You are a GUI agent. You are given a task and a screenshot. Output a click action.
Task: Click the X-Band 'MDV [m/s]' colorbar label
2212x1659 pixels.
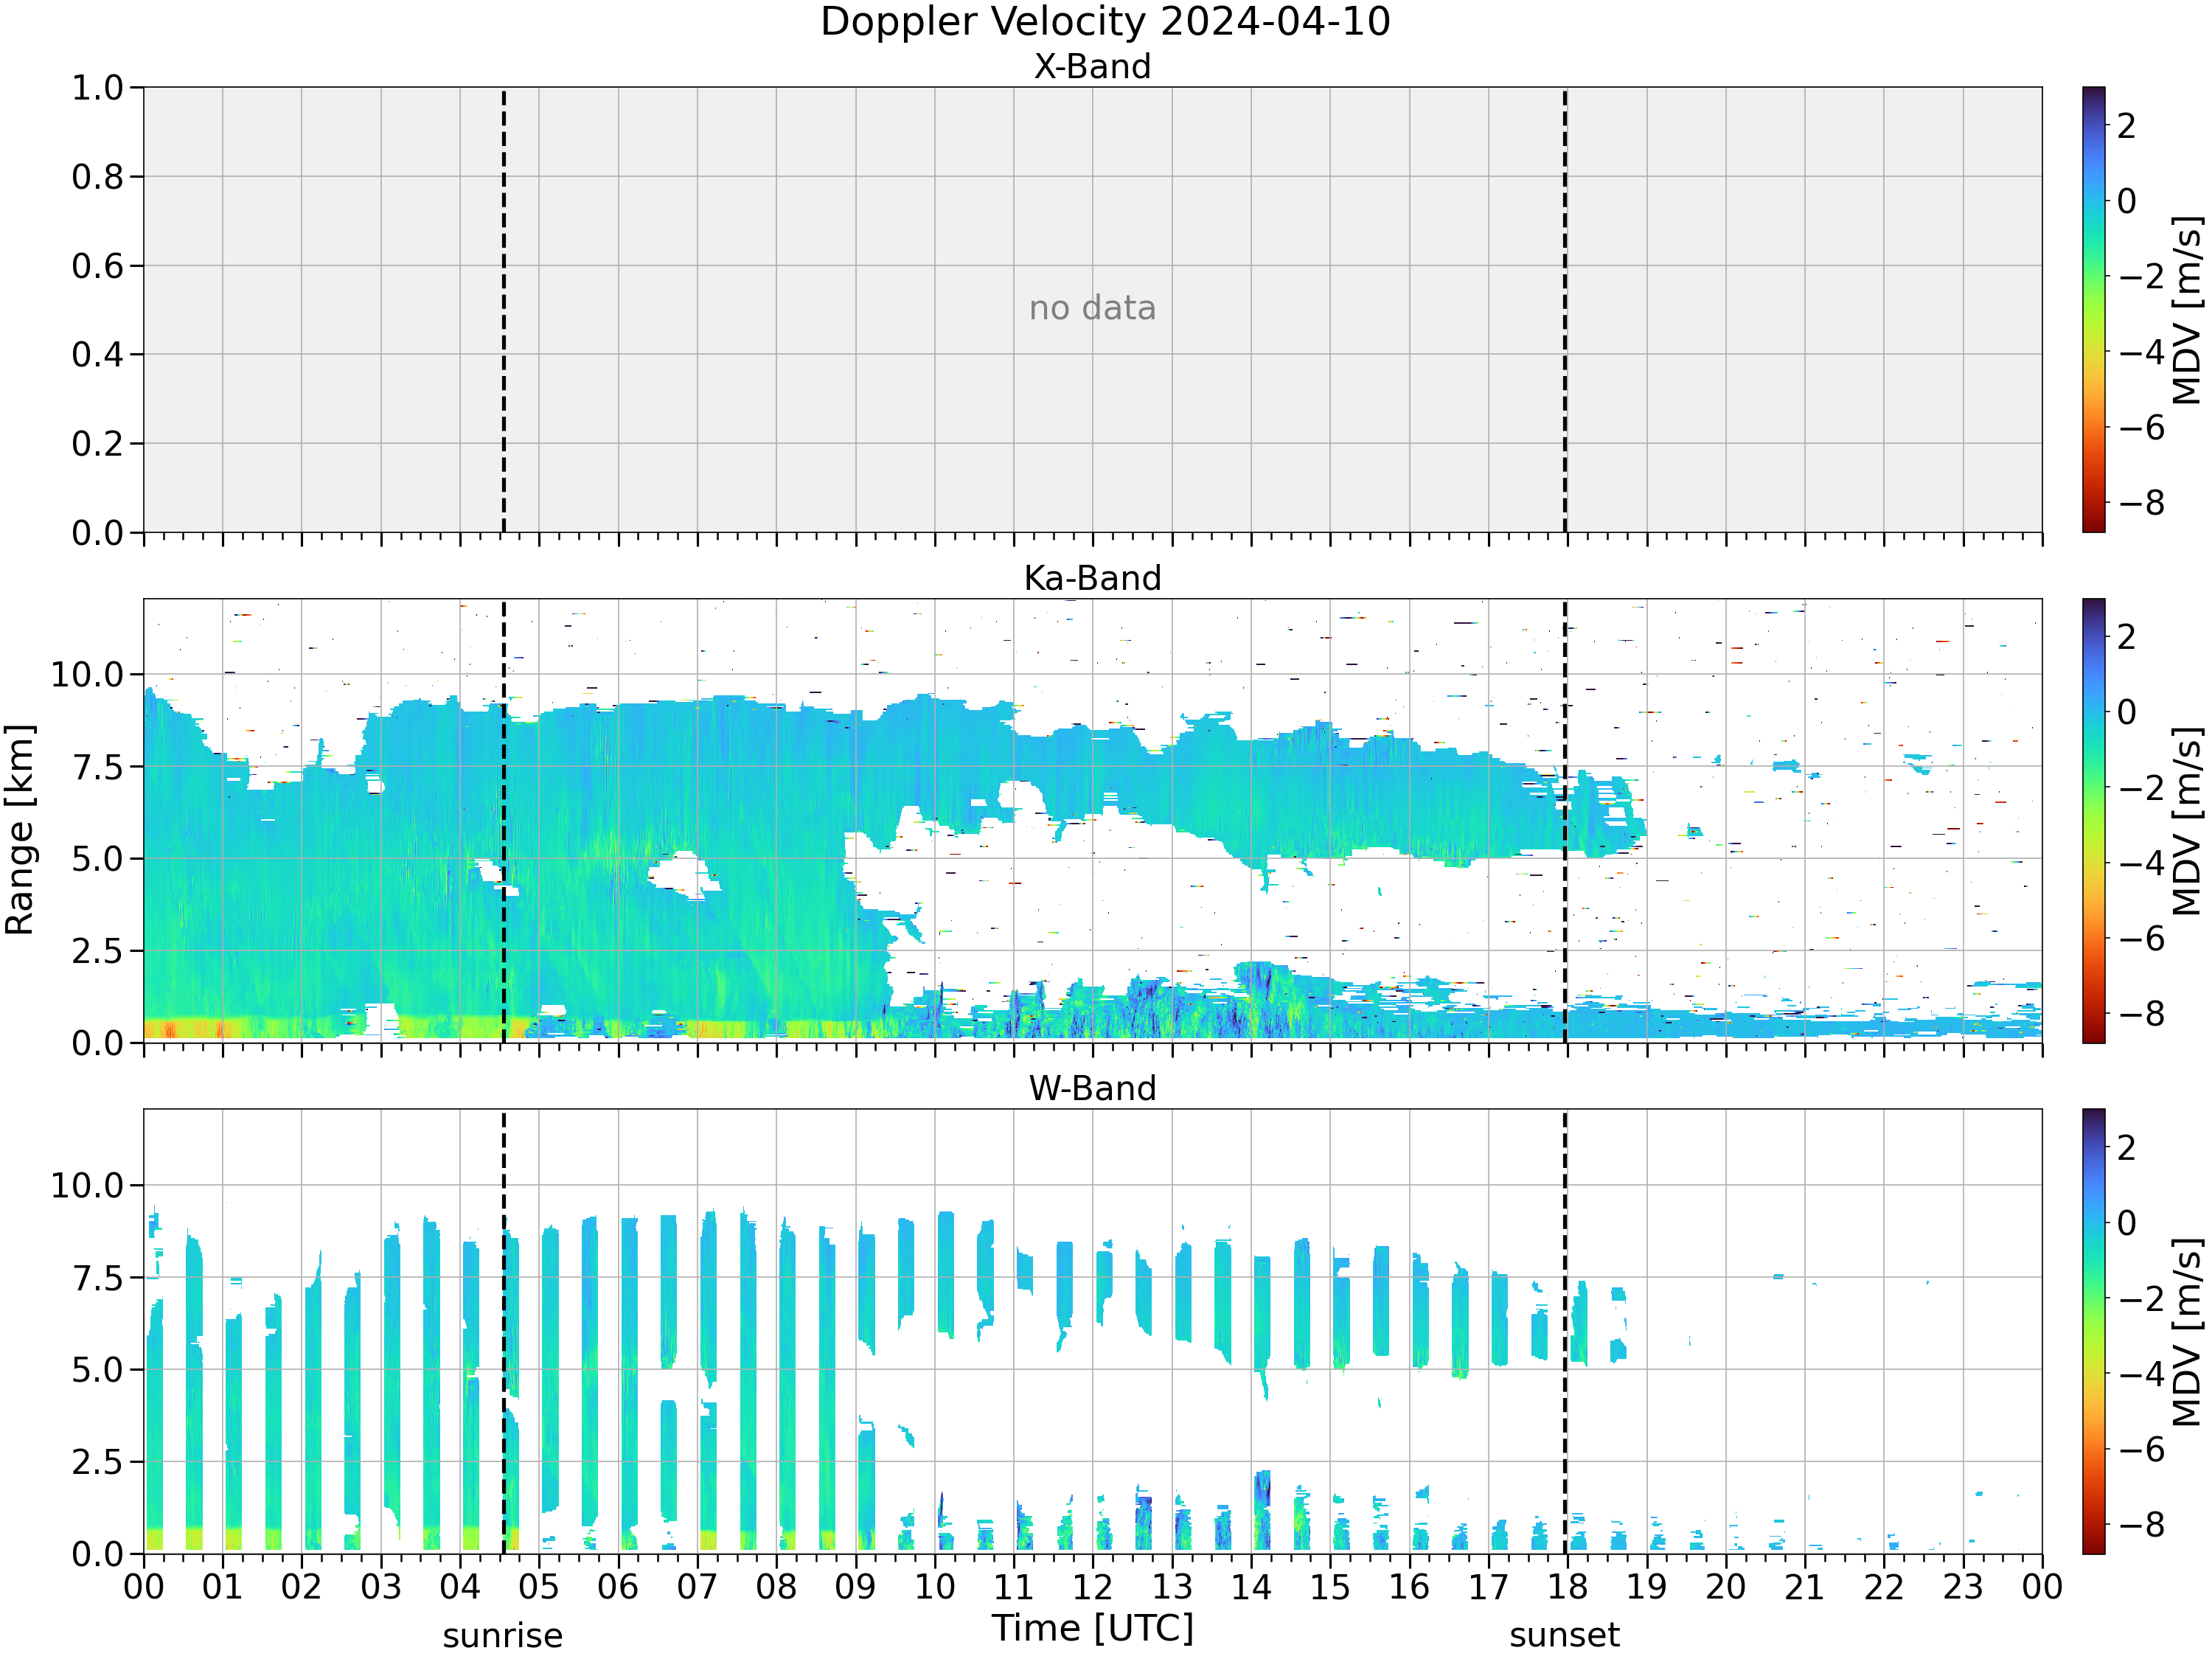(x=2187, y=310)
